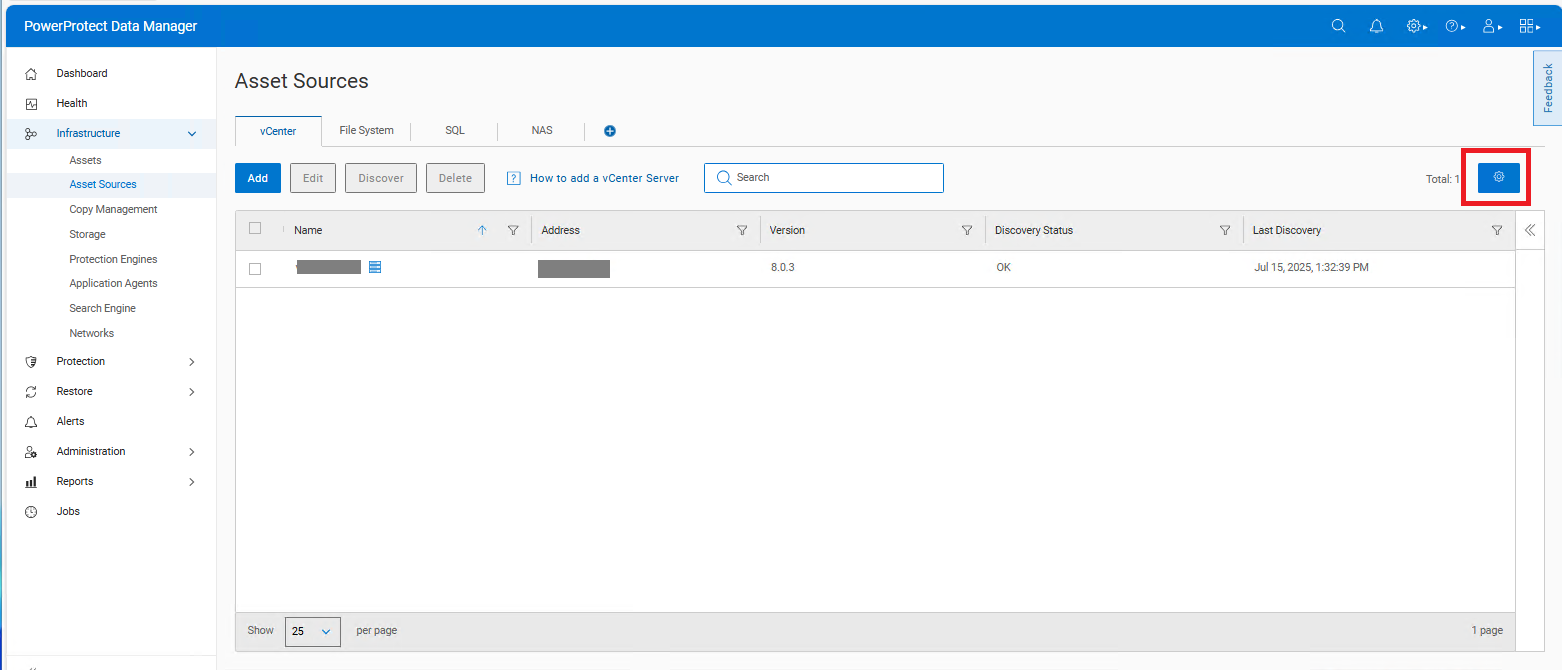Open the help menu icon in header
Screen dimensions: 1562x670
point(1454,26)
